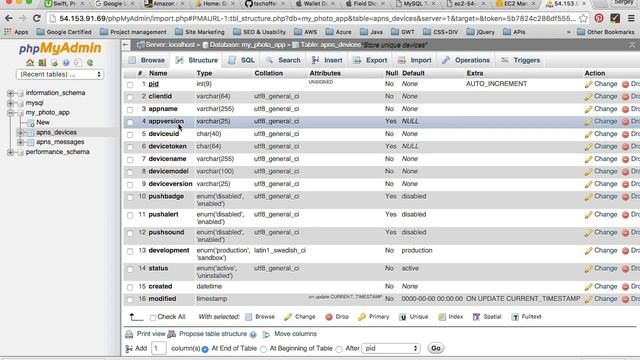Tick checkbox for pid column
This screenshot has width=640, height=360.
point(130,84)
